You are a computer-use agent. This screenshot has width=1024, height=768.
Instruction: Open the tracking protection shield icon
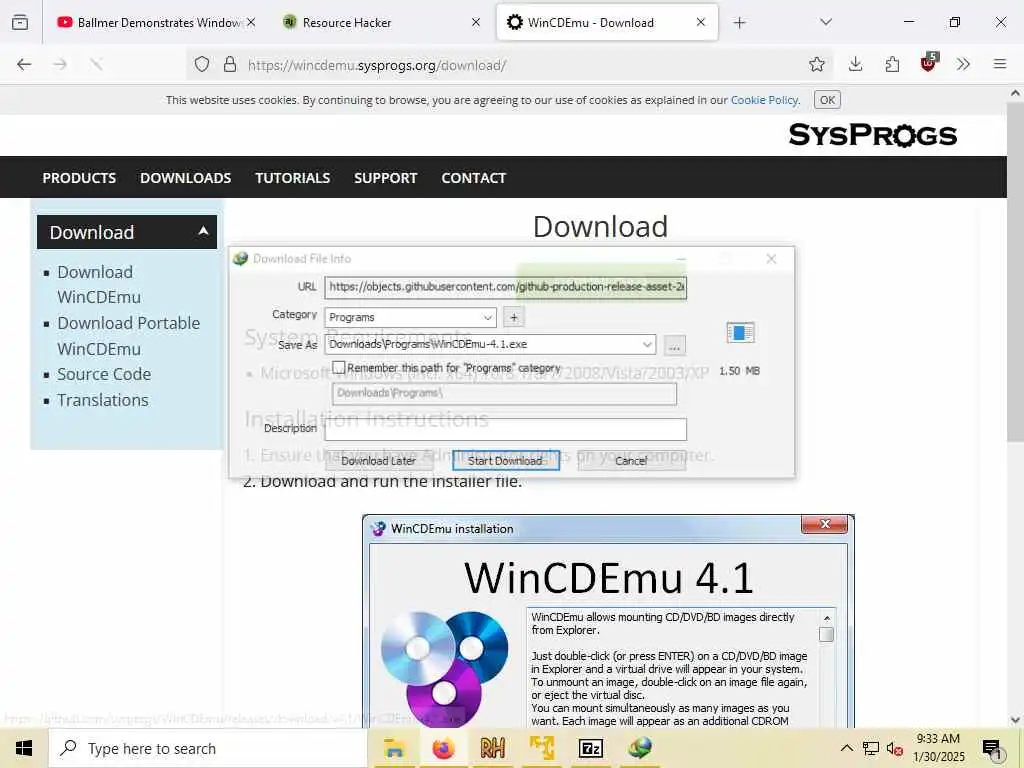[x=202, y=64]
